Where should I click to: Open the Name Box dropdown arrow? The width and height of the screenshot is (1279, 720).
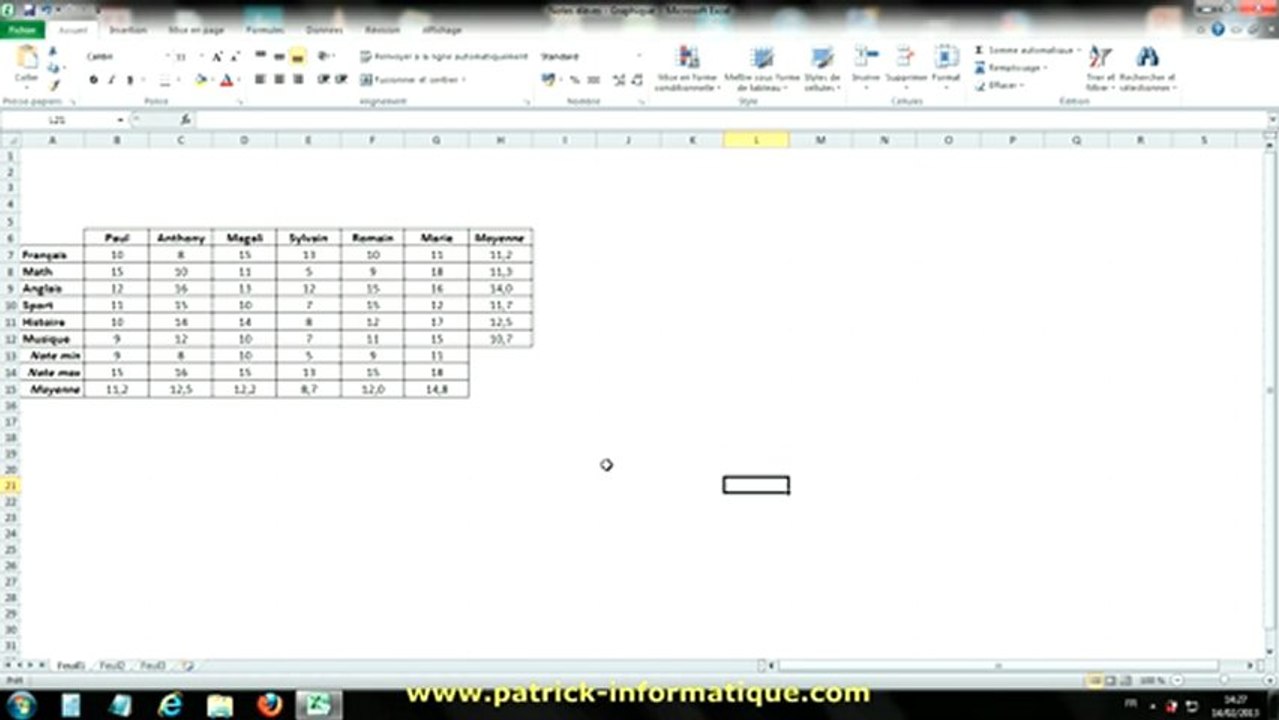click(x=121, y=120)
